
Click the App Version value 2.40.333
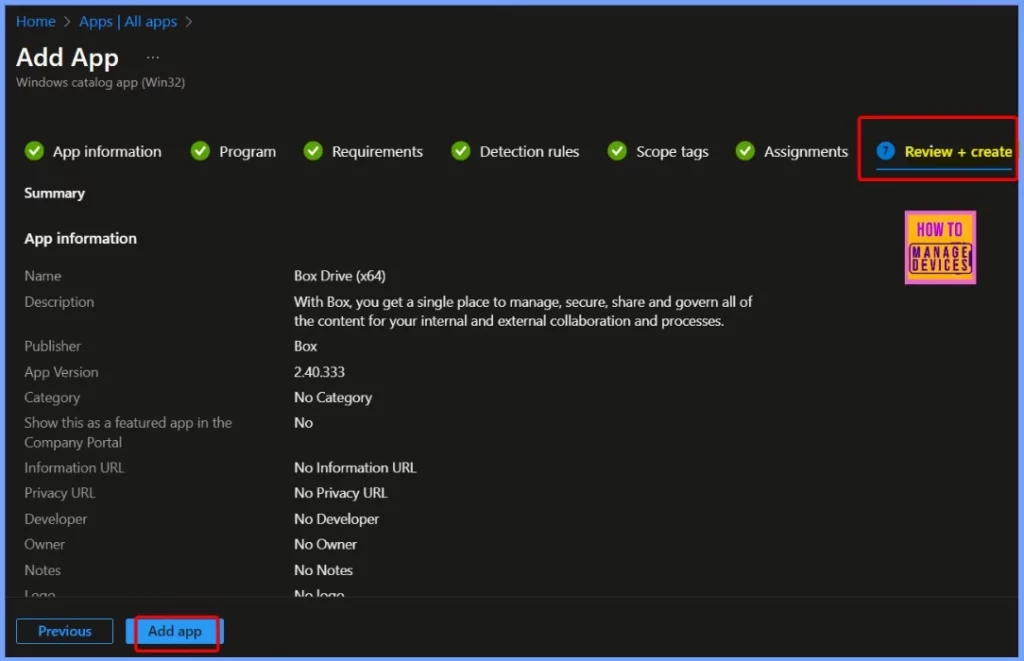click(319, 372)
